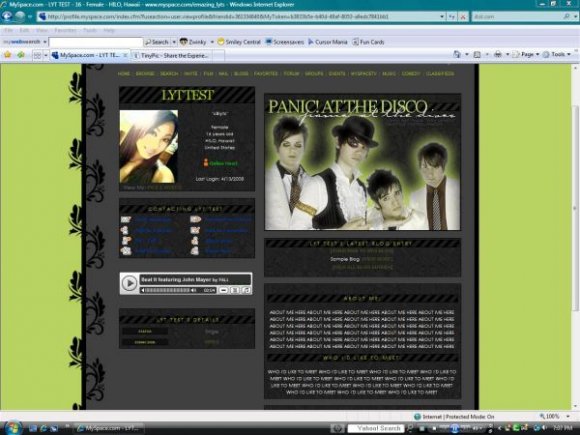The width and height of the screenshot is (580, 435).
Task: Open Fun Cards from the toolbar
Action: [368, 42]
